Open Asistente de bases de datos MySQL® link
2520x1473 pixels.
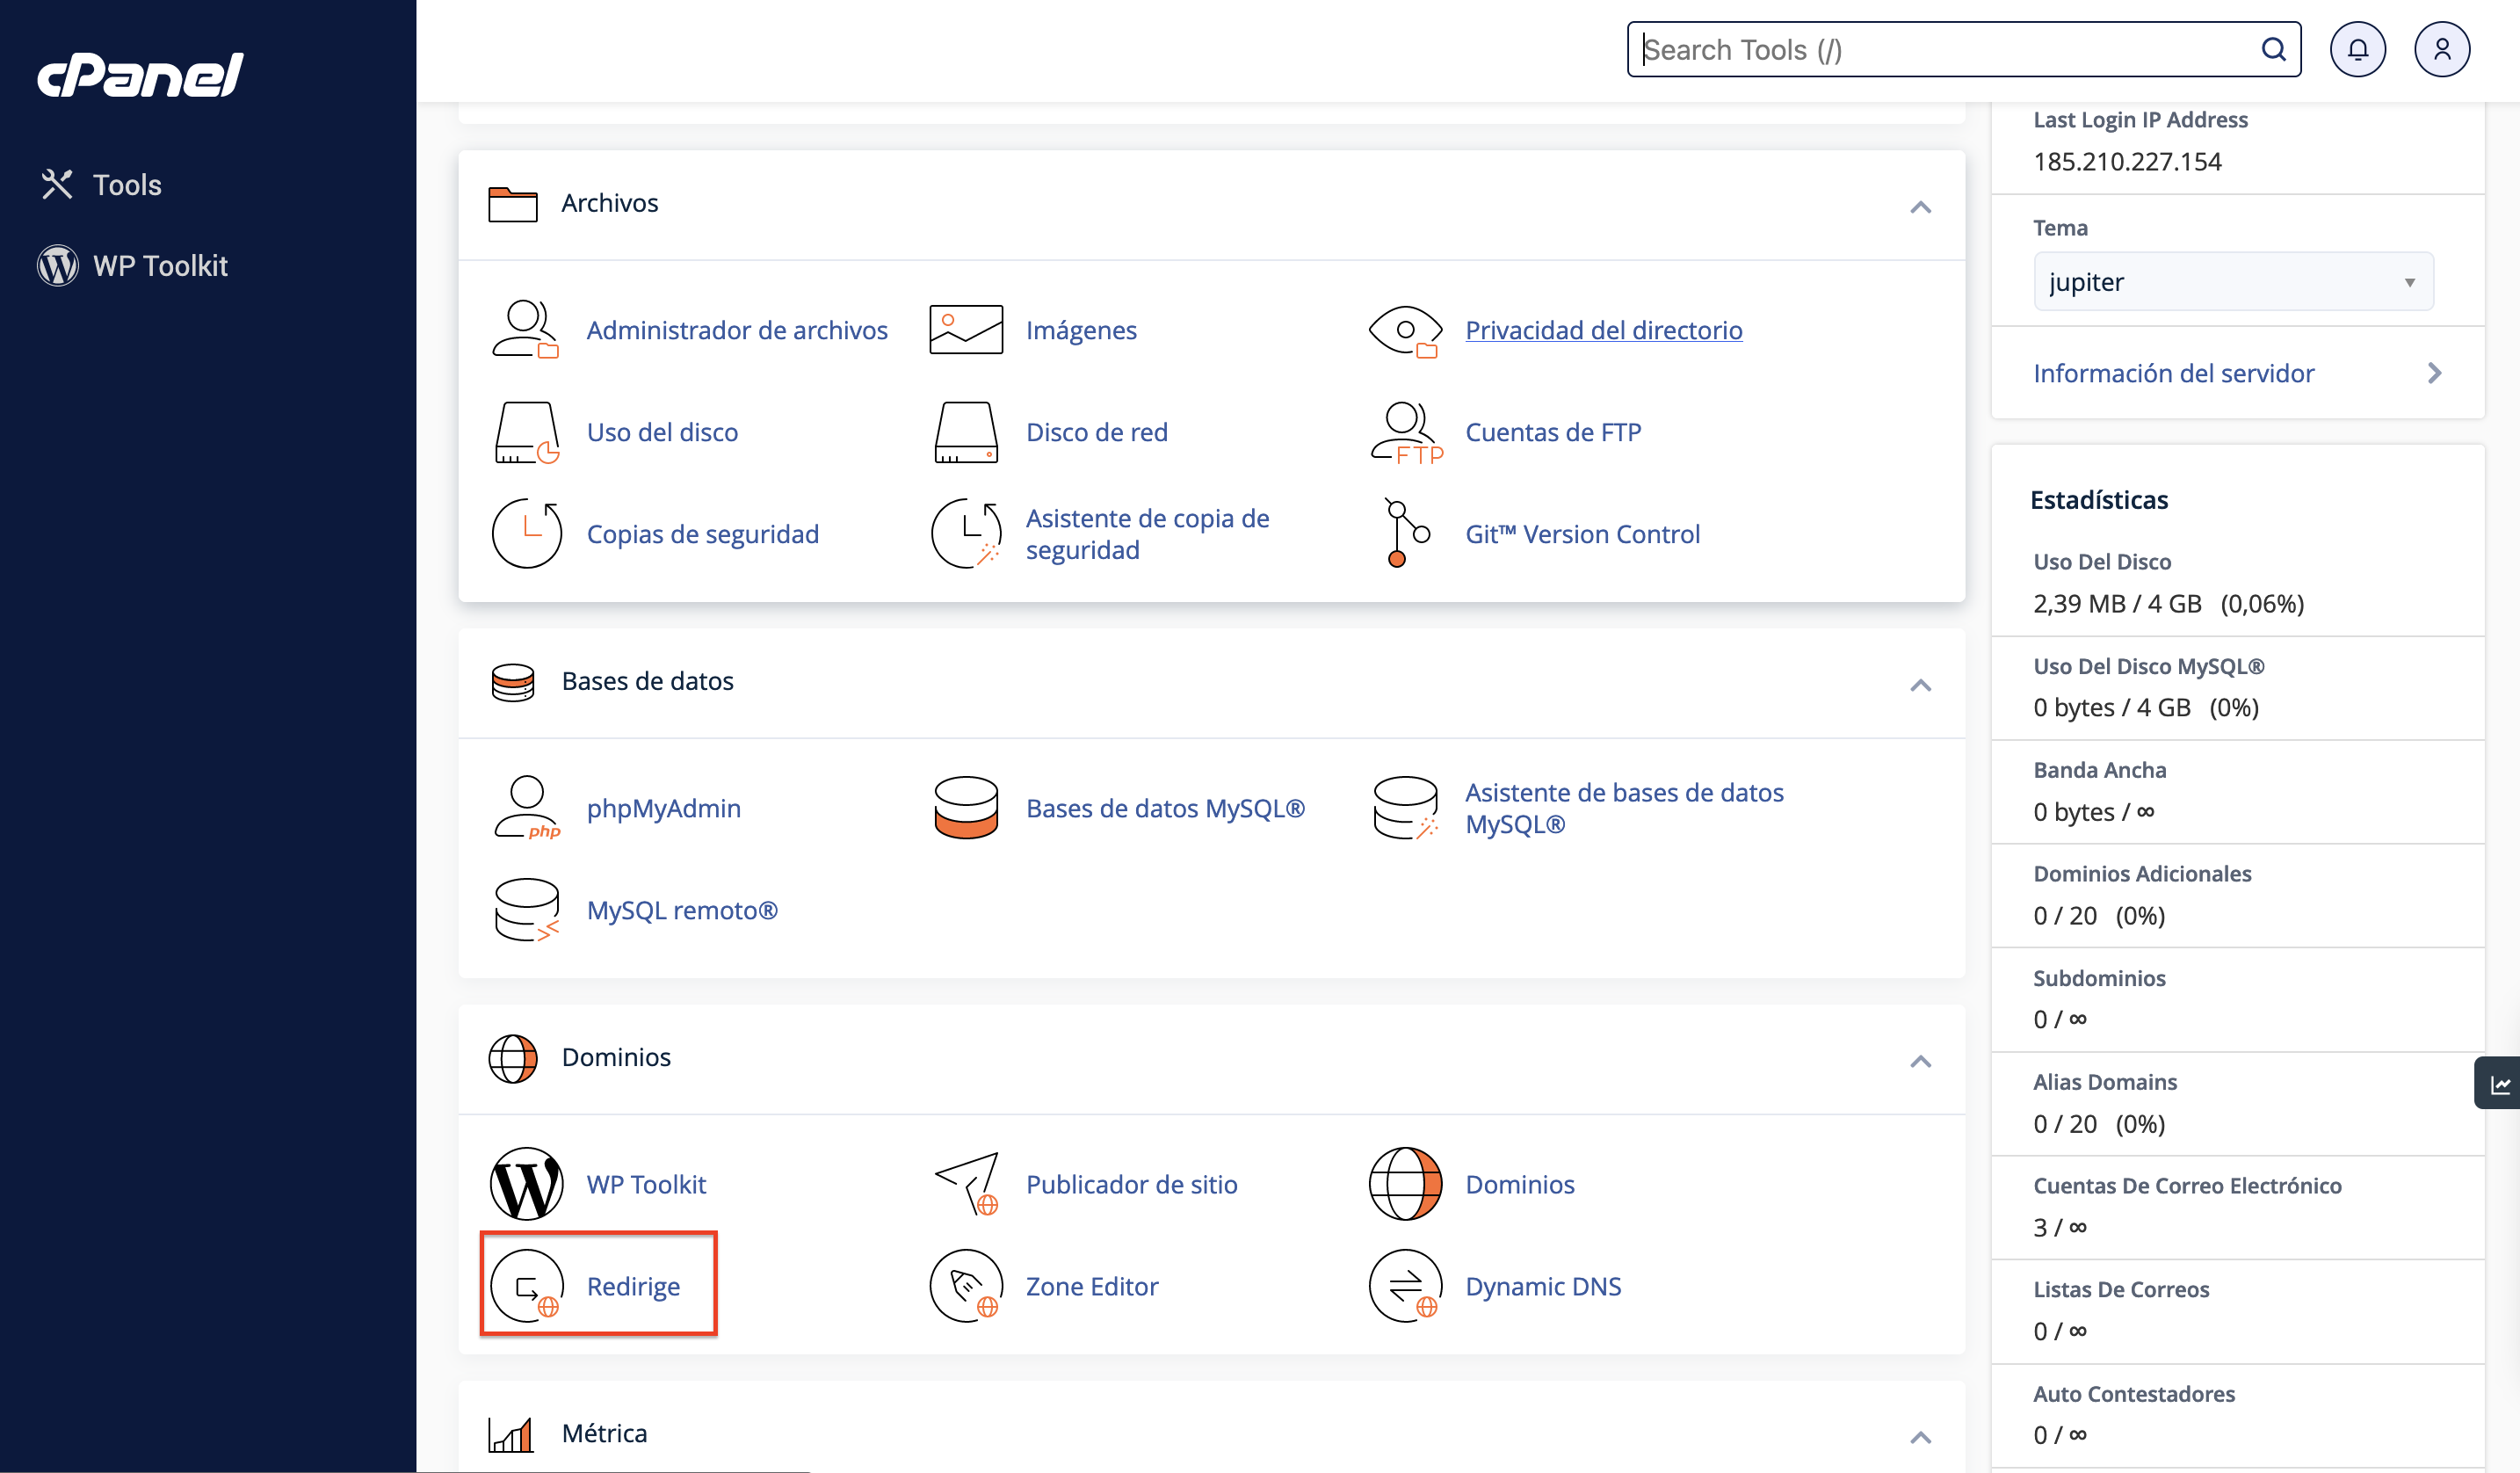(x=1624, y=808)
